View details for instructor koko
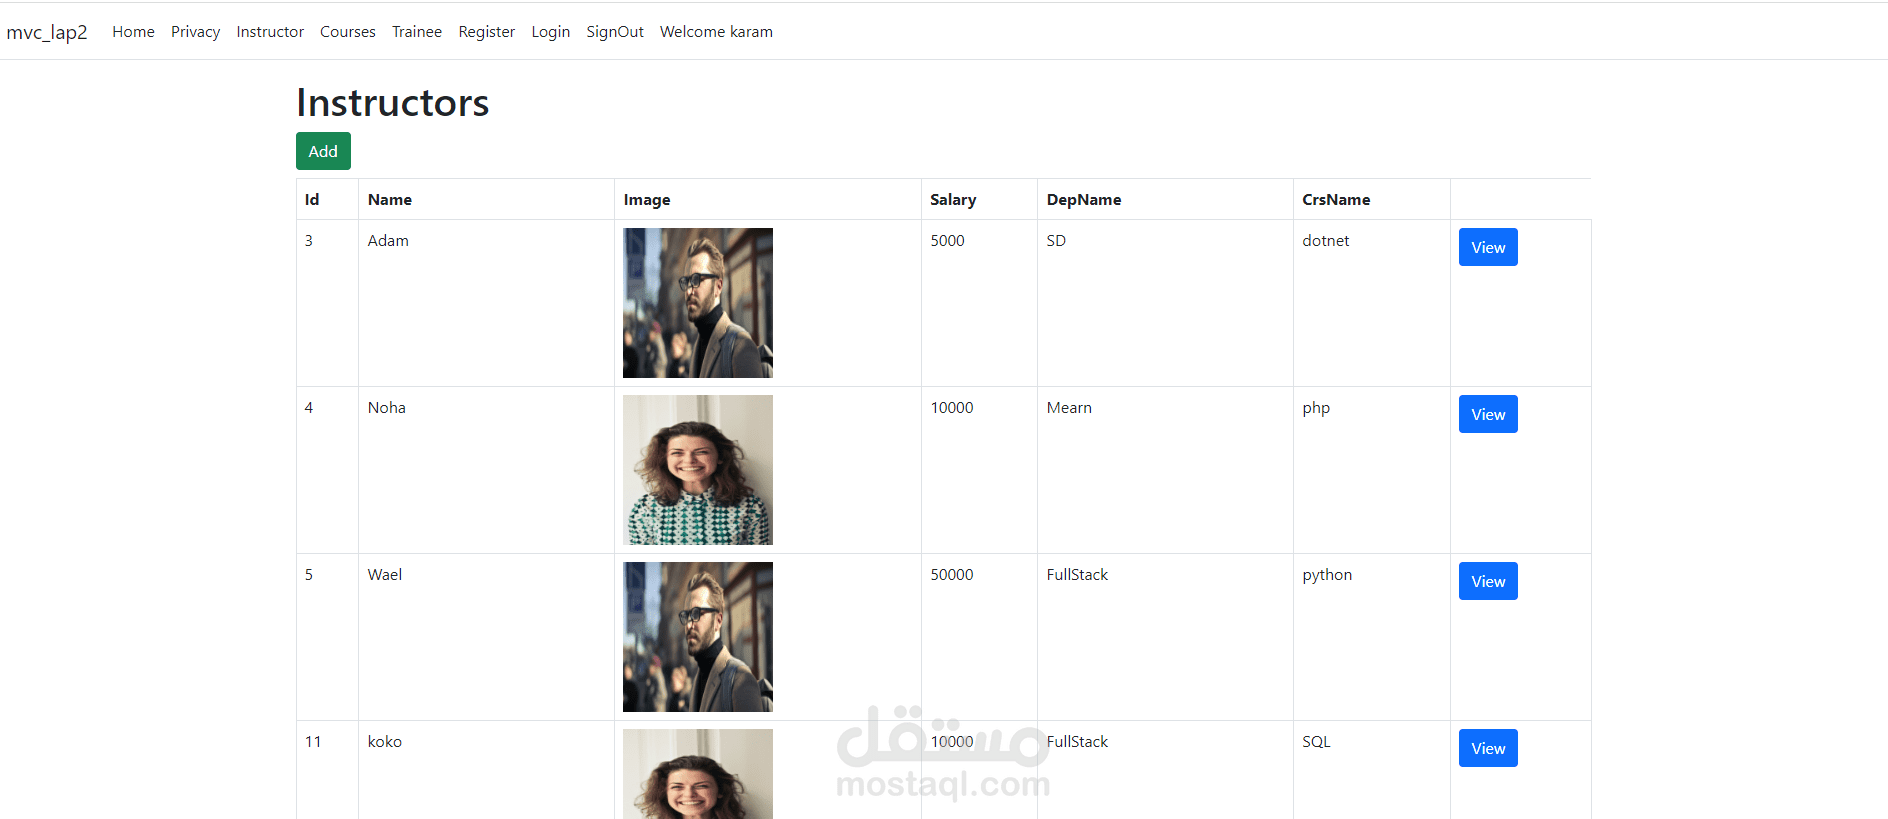 click(x=1488, y=748)
